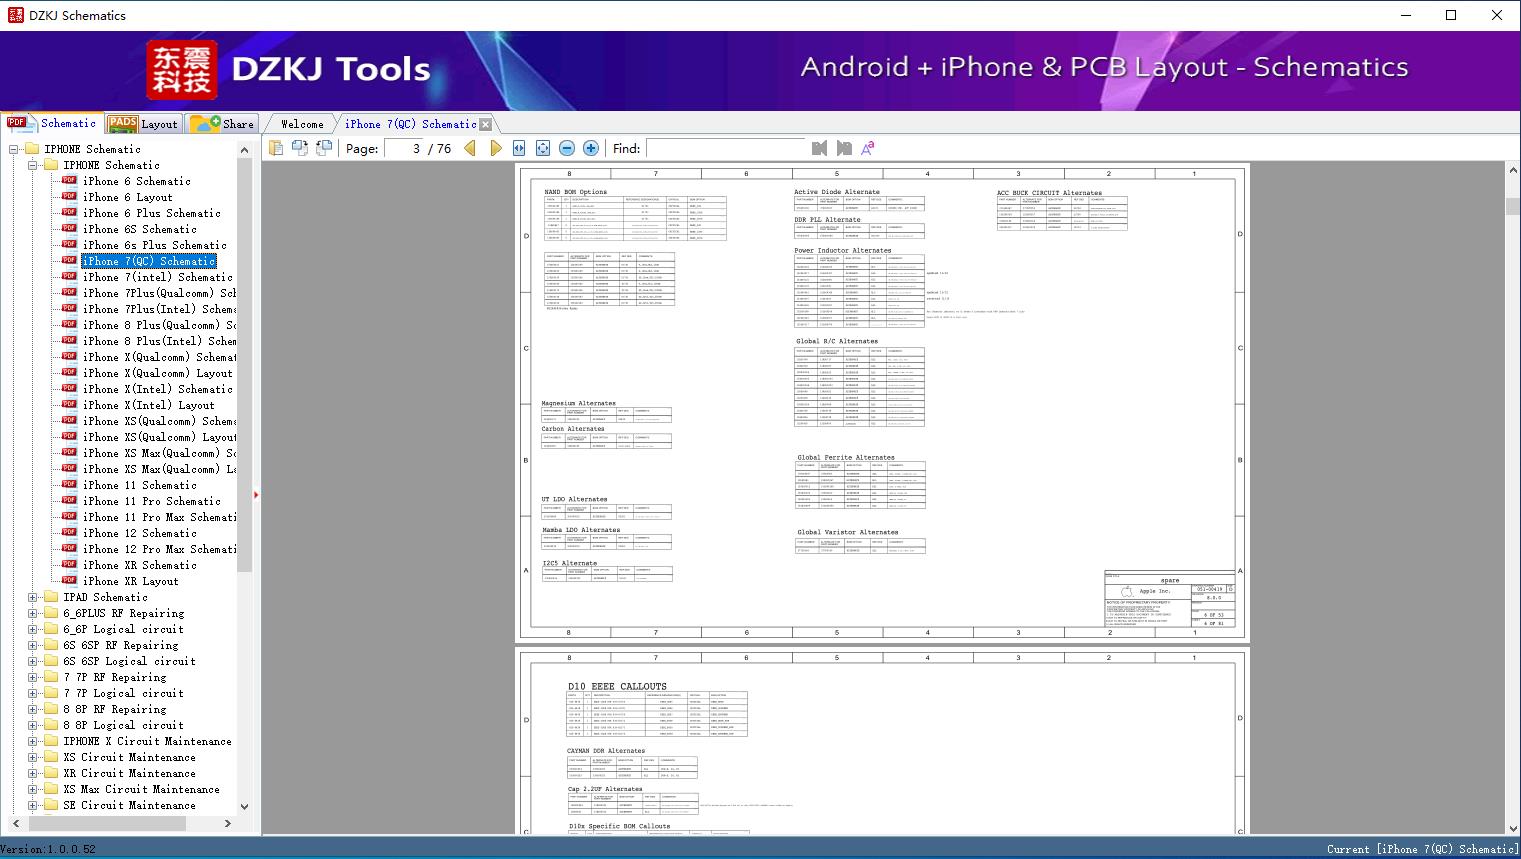This screenshot has height=859, width=1521.
Task: Open iPhone 6S Schematic entry
Action: point(139,229)
